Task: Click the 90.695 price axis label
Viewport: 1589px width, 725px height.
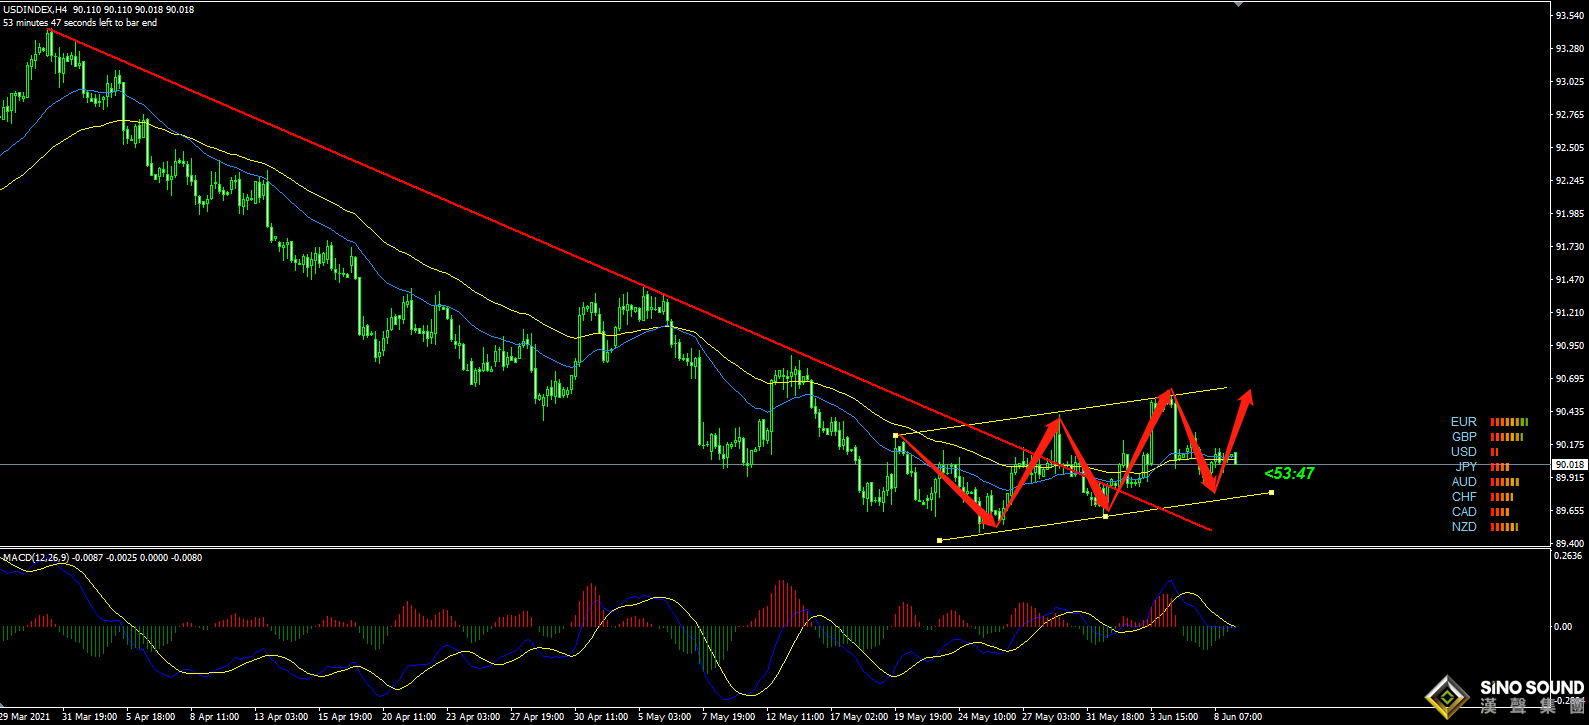Action: pyautogui.click(x=1570, y=379)
